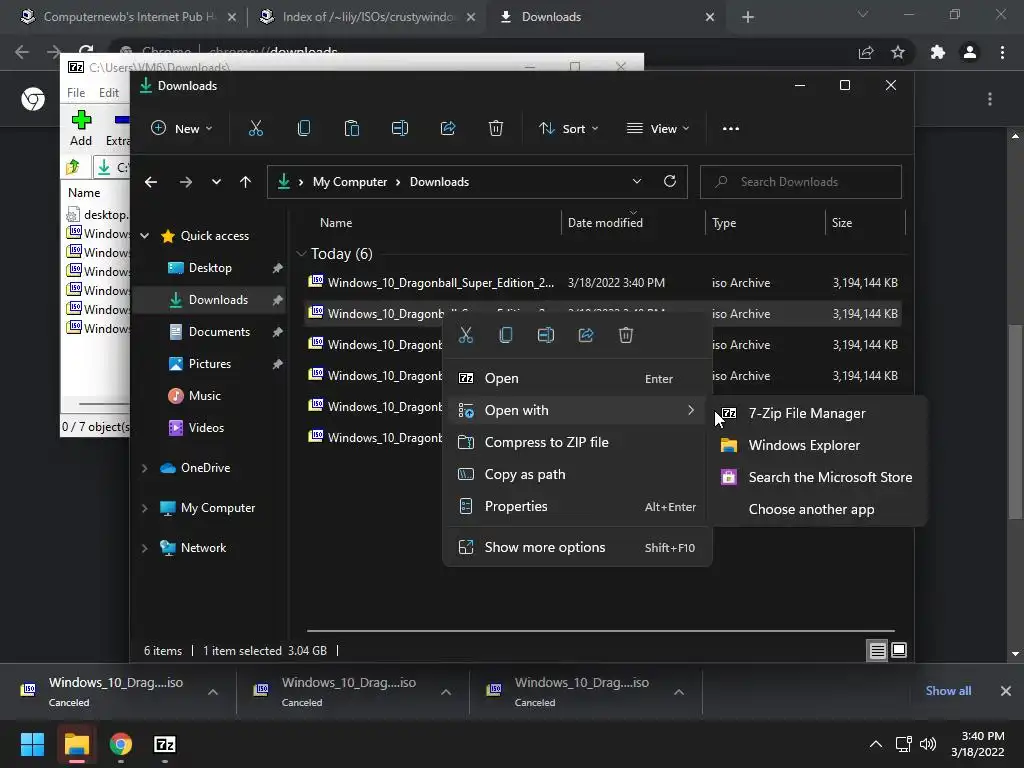Screen dimensions: 1024x768
Task: Close the Chrome downloads bar
Action: click(x=1006, y=691)
